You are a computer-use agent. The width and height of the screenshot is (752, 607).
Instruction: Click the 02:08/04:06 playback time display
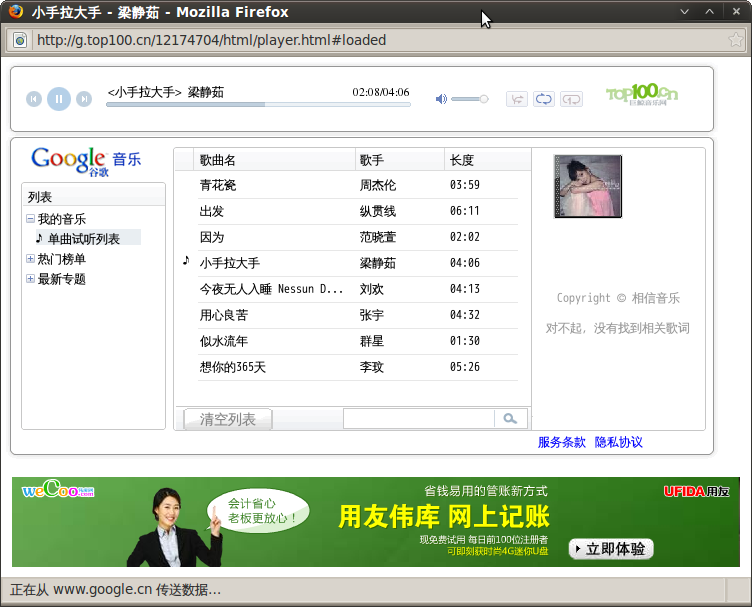click(381, 92)
